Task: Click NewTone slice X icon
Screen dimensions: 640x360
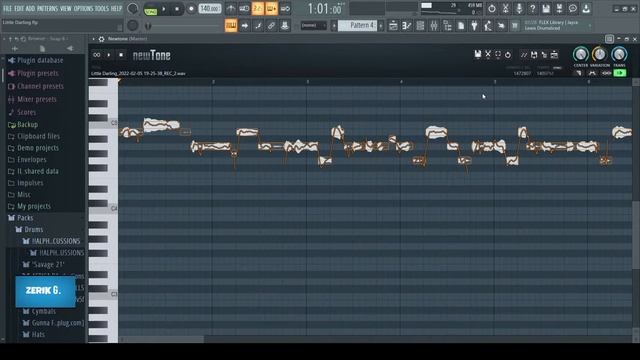Action: [488, 54]
